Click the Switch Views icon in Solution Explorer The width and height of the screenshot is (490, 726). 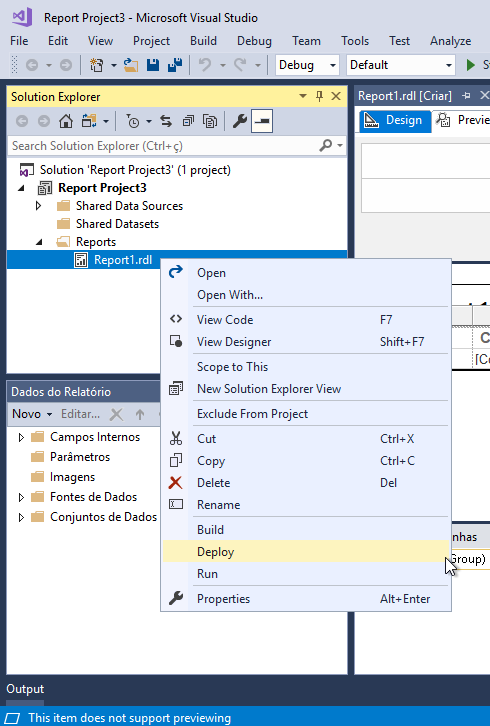(x=88, y=121)
